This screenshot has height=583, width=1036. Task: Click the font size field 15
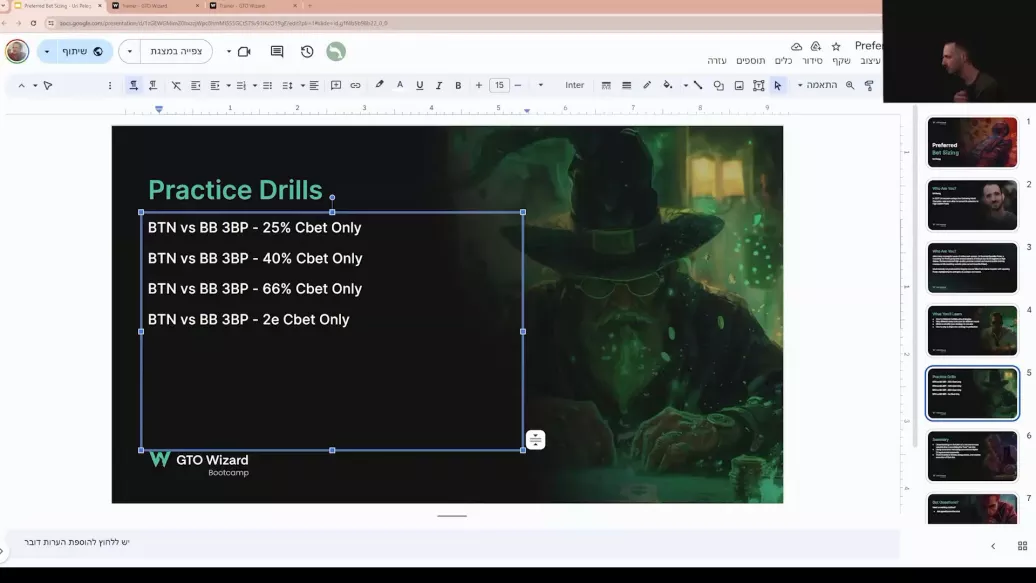coord(499,85)
